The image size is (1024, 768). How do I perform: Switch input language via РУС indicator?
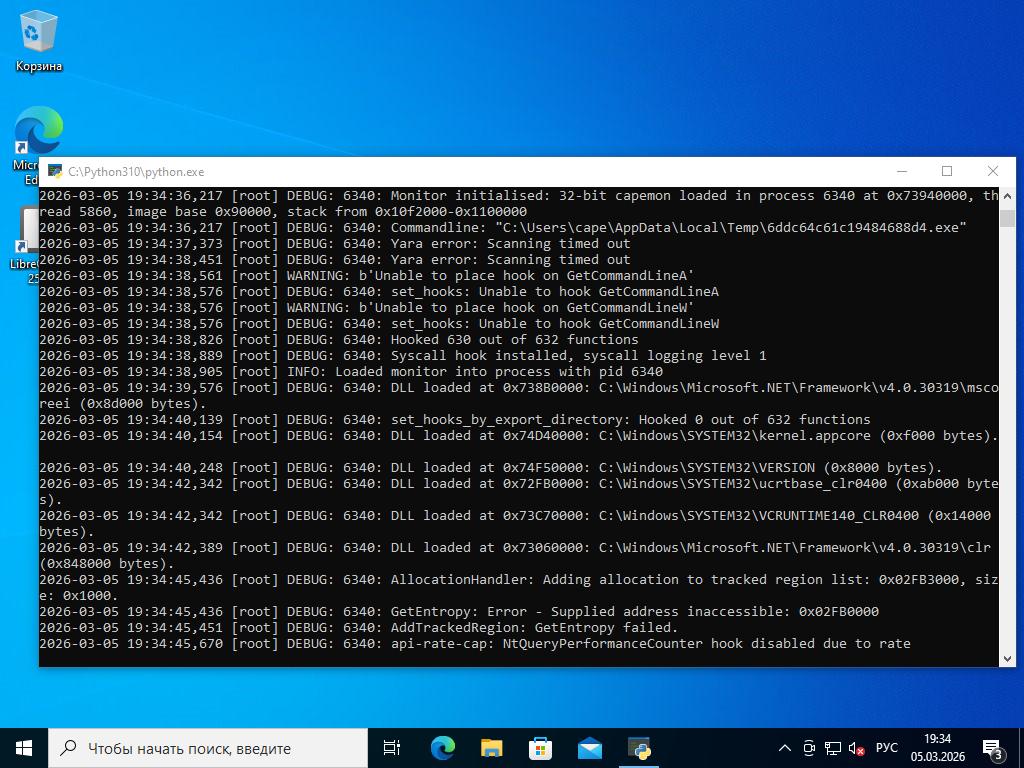(x=886, y=748)
